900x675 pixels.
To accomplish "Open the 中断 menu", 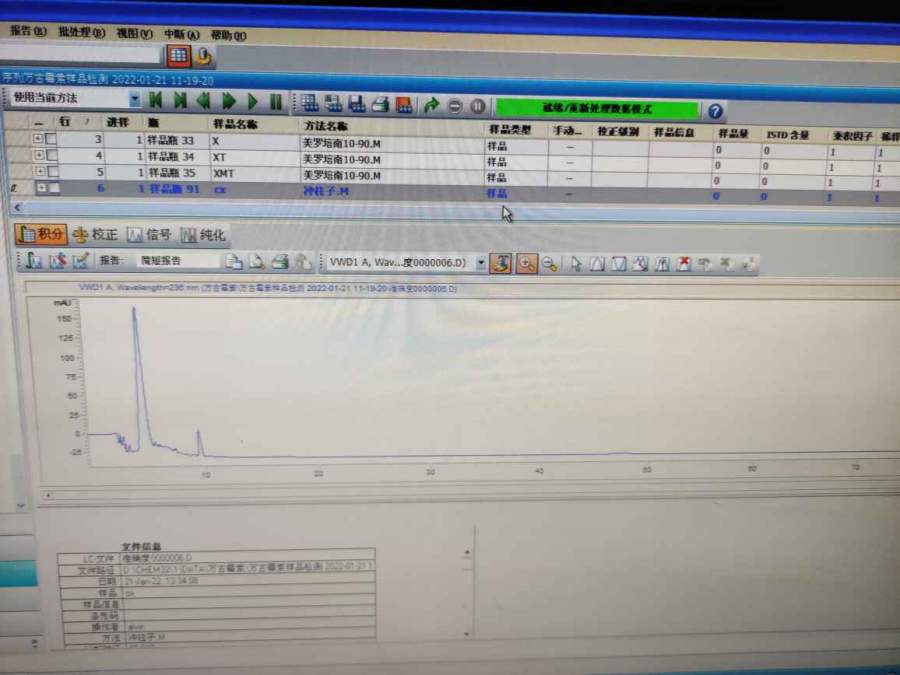I will coord(181,34).
